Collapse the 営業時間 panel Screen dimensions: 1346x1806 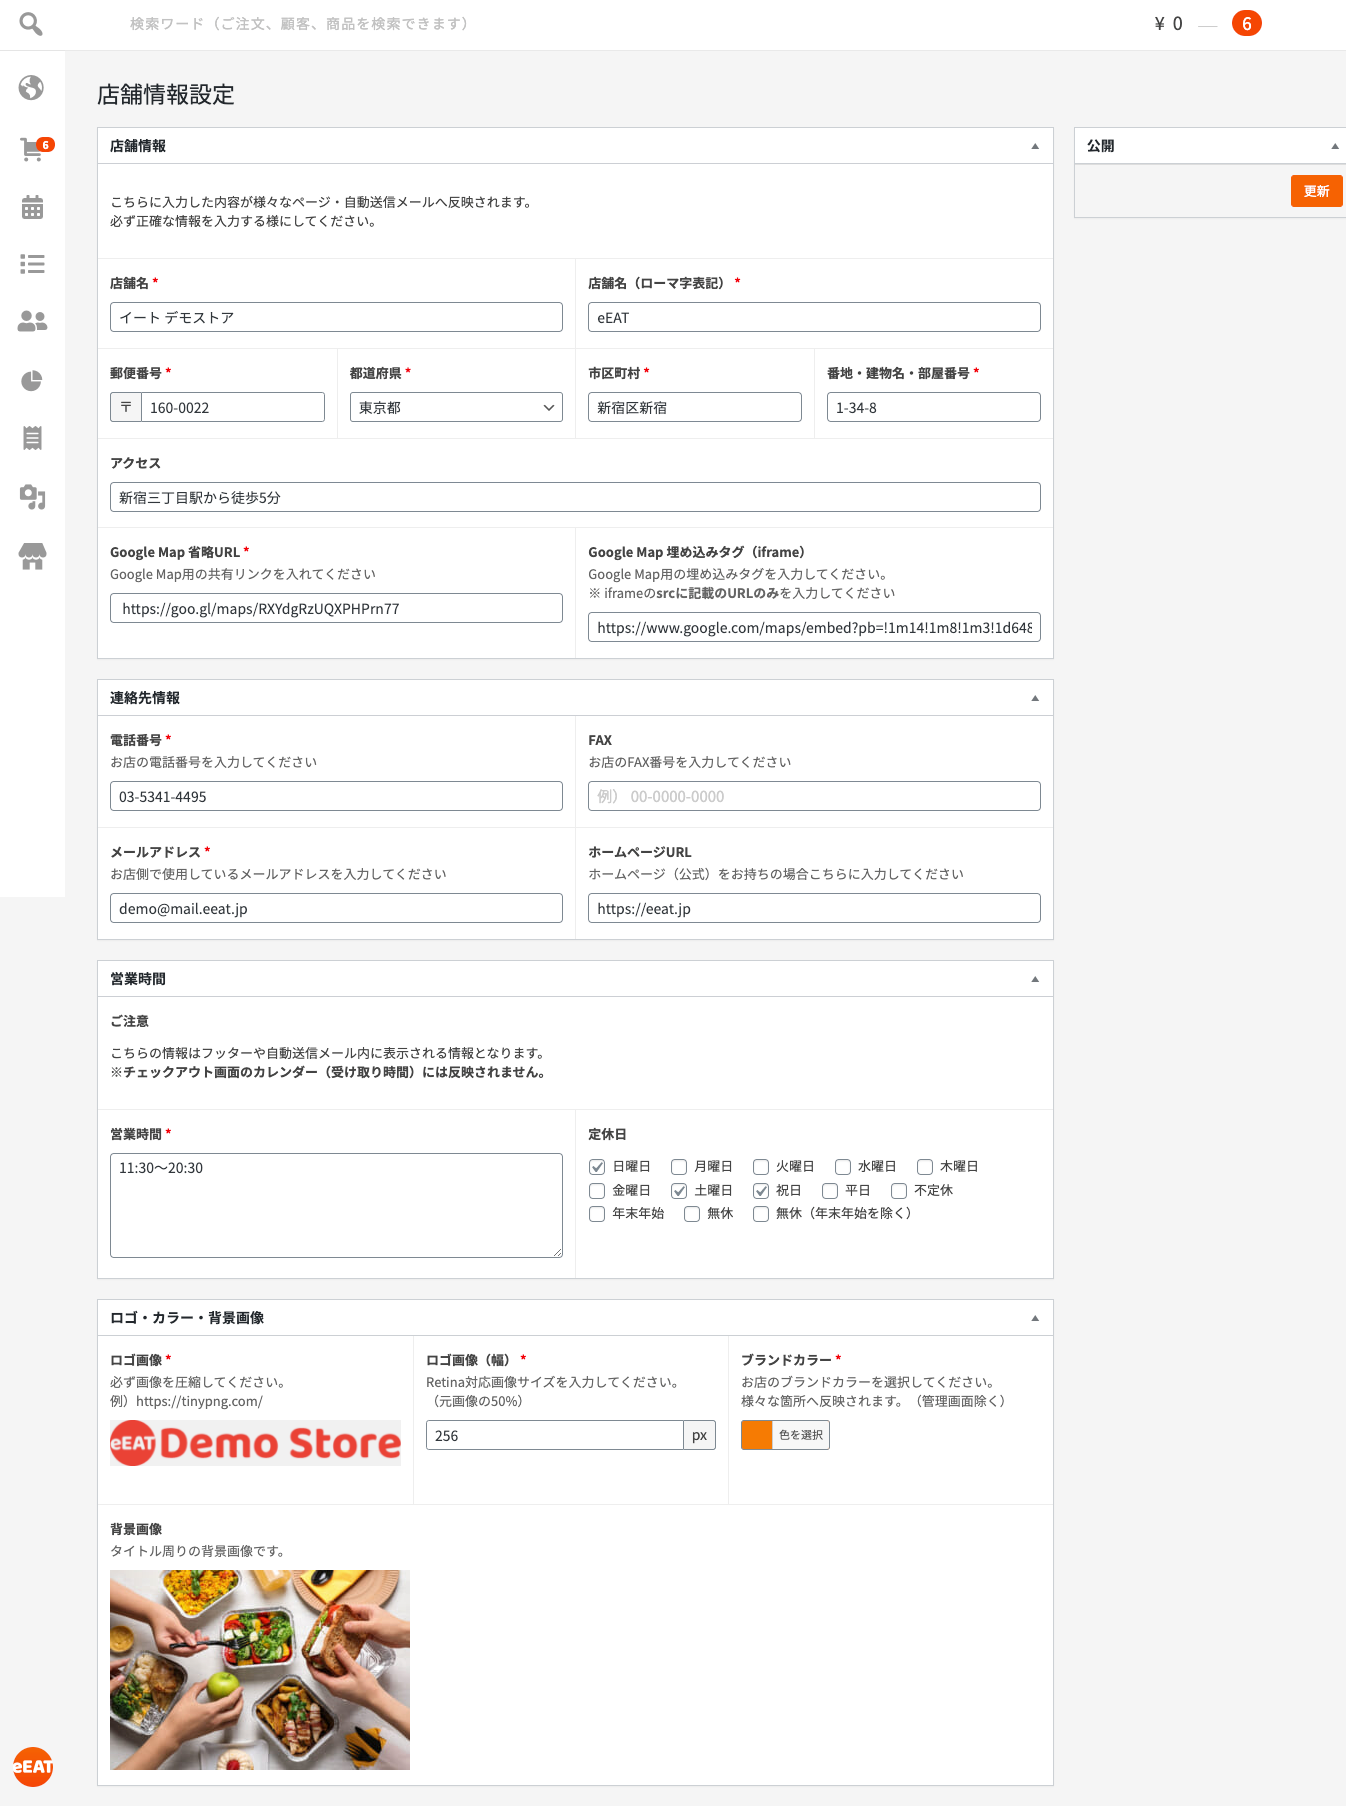click(1035, 979)
